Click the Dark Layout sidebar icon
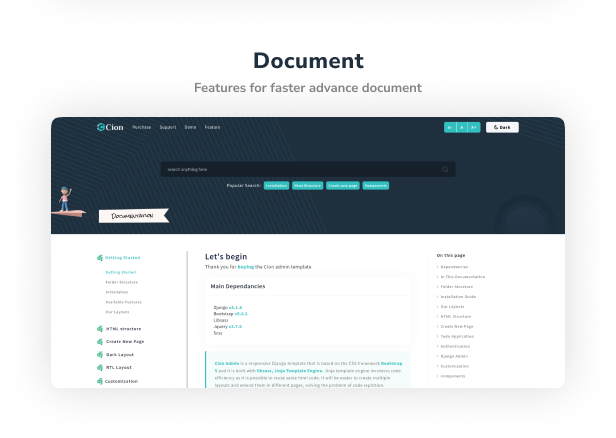Image resolution: width=616 pixels, height=438 pixels. 100,354
